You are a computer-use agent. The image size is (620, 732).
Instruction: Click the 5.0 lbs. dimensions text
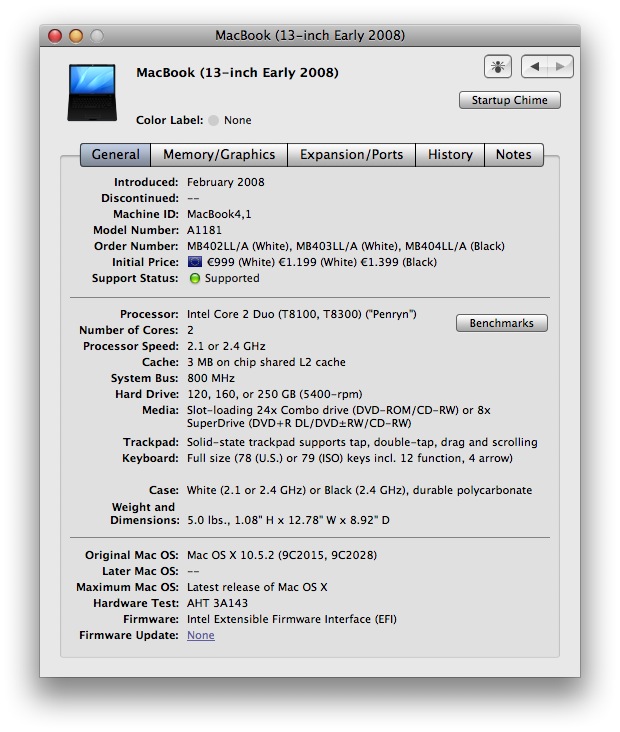tap(288, 520)
